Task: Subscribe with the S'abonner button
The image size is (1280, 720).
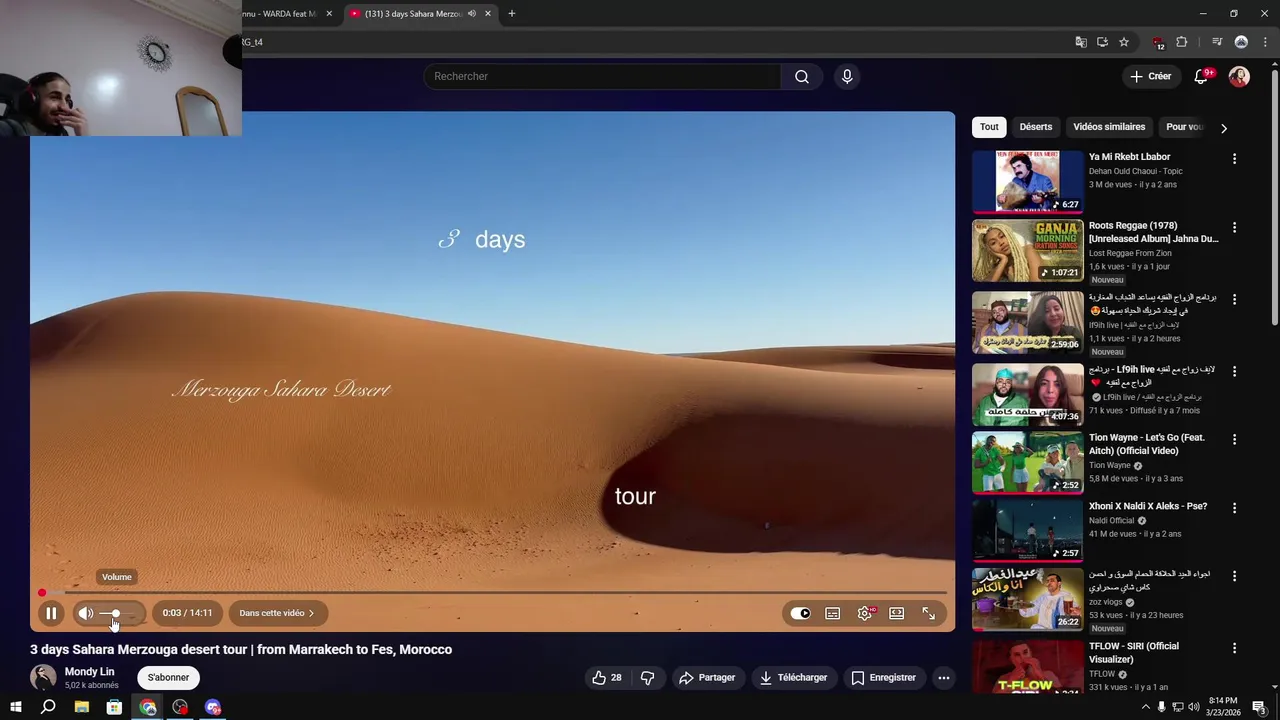Action: tap(168, 678)
